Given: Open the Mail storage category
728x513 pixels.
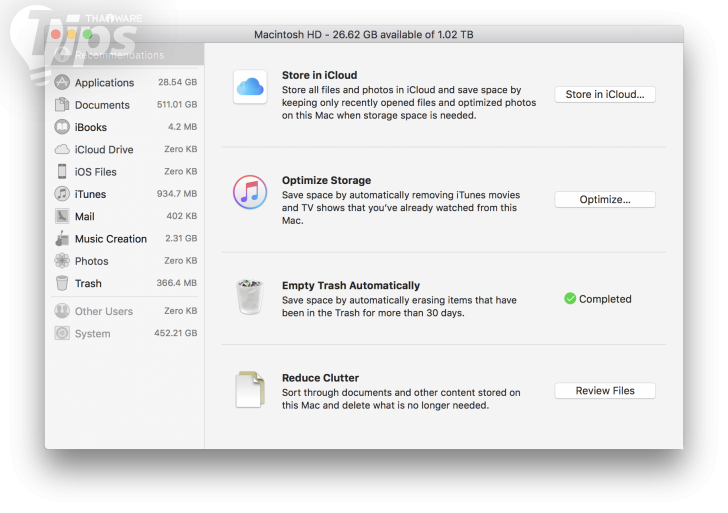Looking at the screenshot, I should click(x=125, y=216).
